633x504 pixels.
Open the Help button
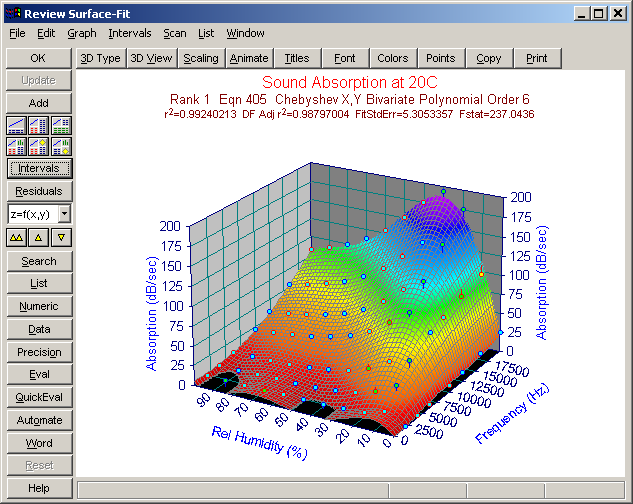tap(39, 488)
